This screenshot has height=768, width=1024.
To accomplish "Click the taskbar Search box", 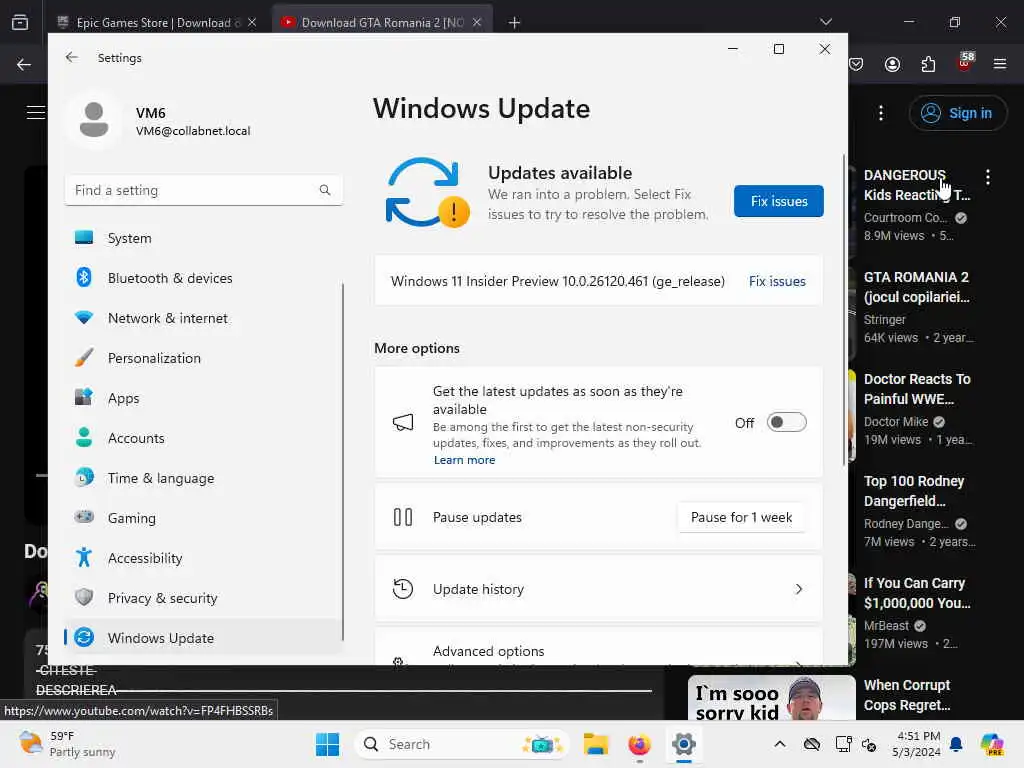I will click(x=461, y=744).
